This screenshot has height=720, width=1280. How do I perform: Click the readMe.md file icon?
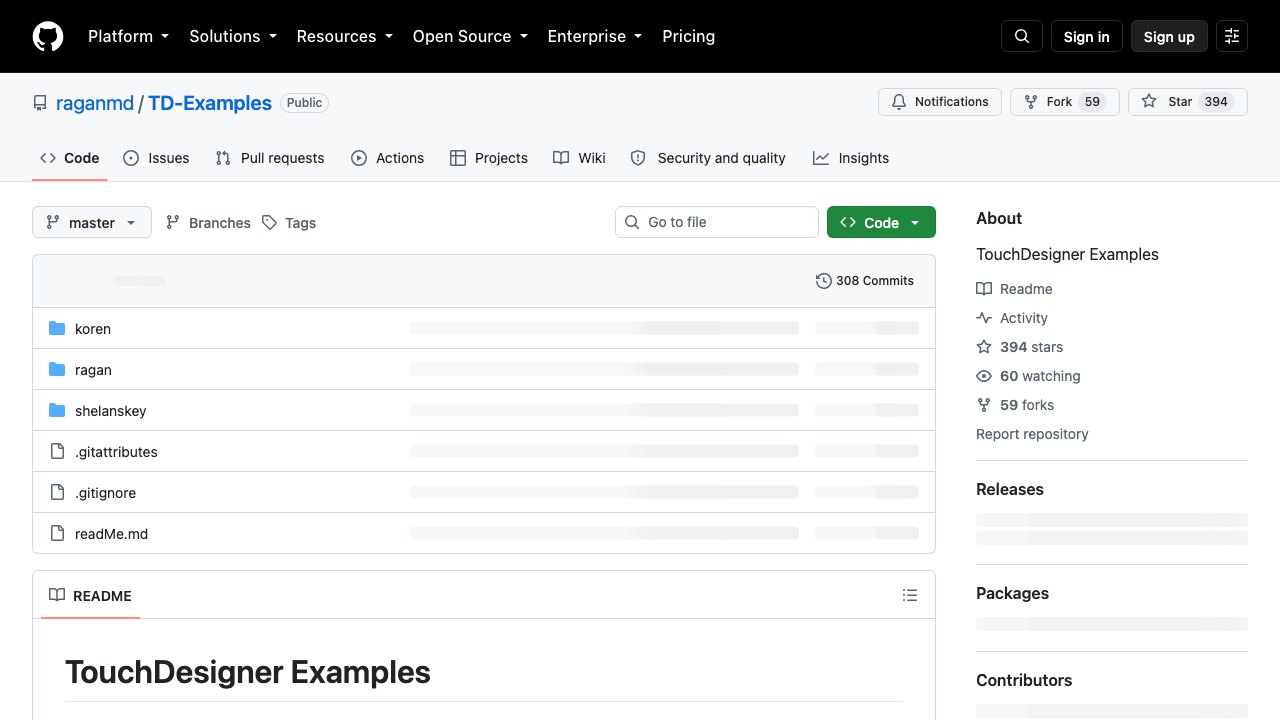coord(57,534)
